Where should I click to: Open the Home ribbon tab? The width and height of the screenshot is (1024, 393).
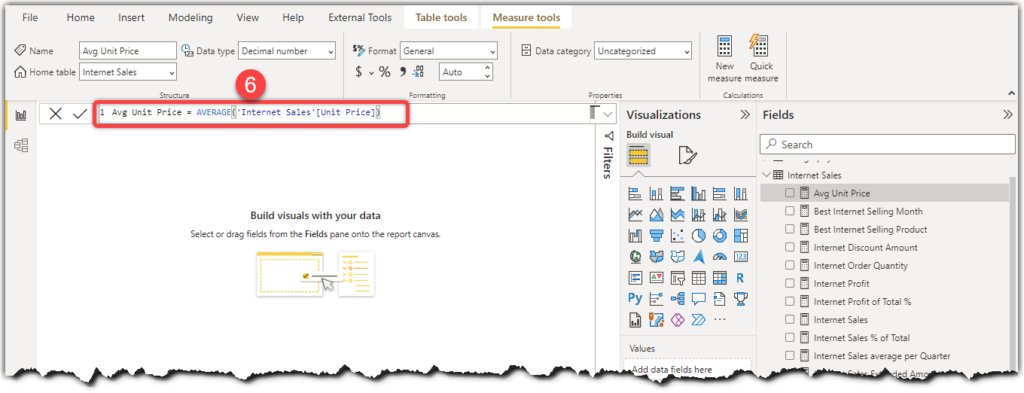tap(80, 18)
